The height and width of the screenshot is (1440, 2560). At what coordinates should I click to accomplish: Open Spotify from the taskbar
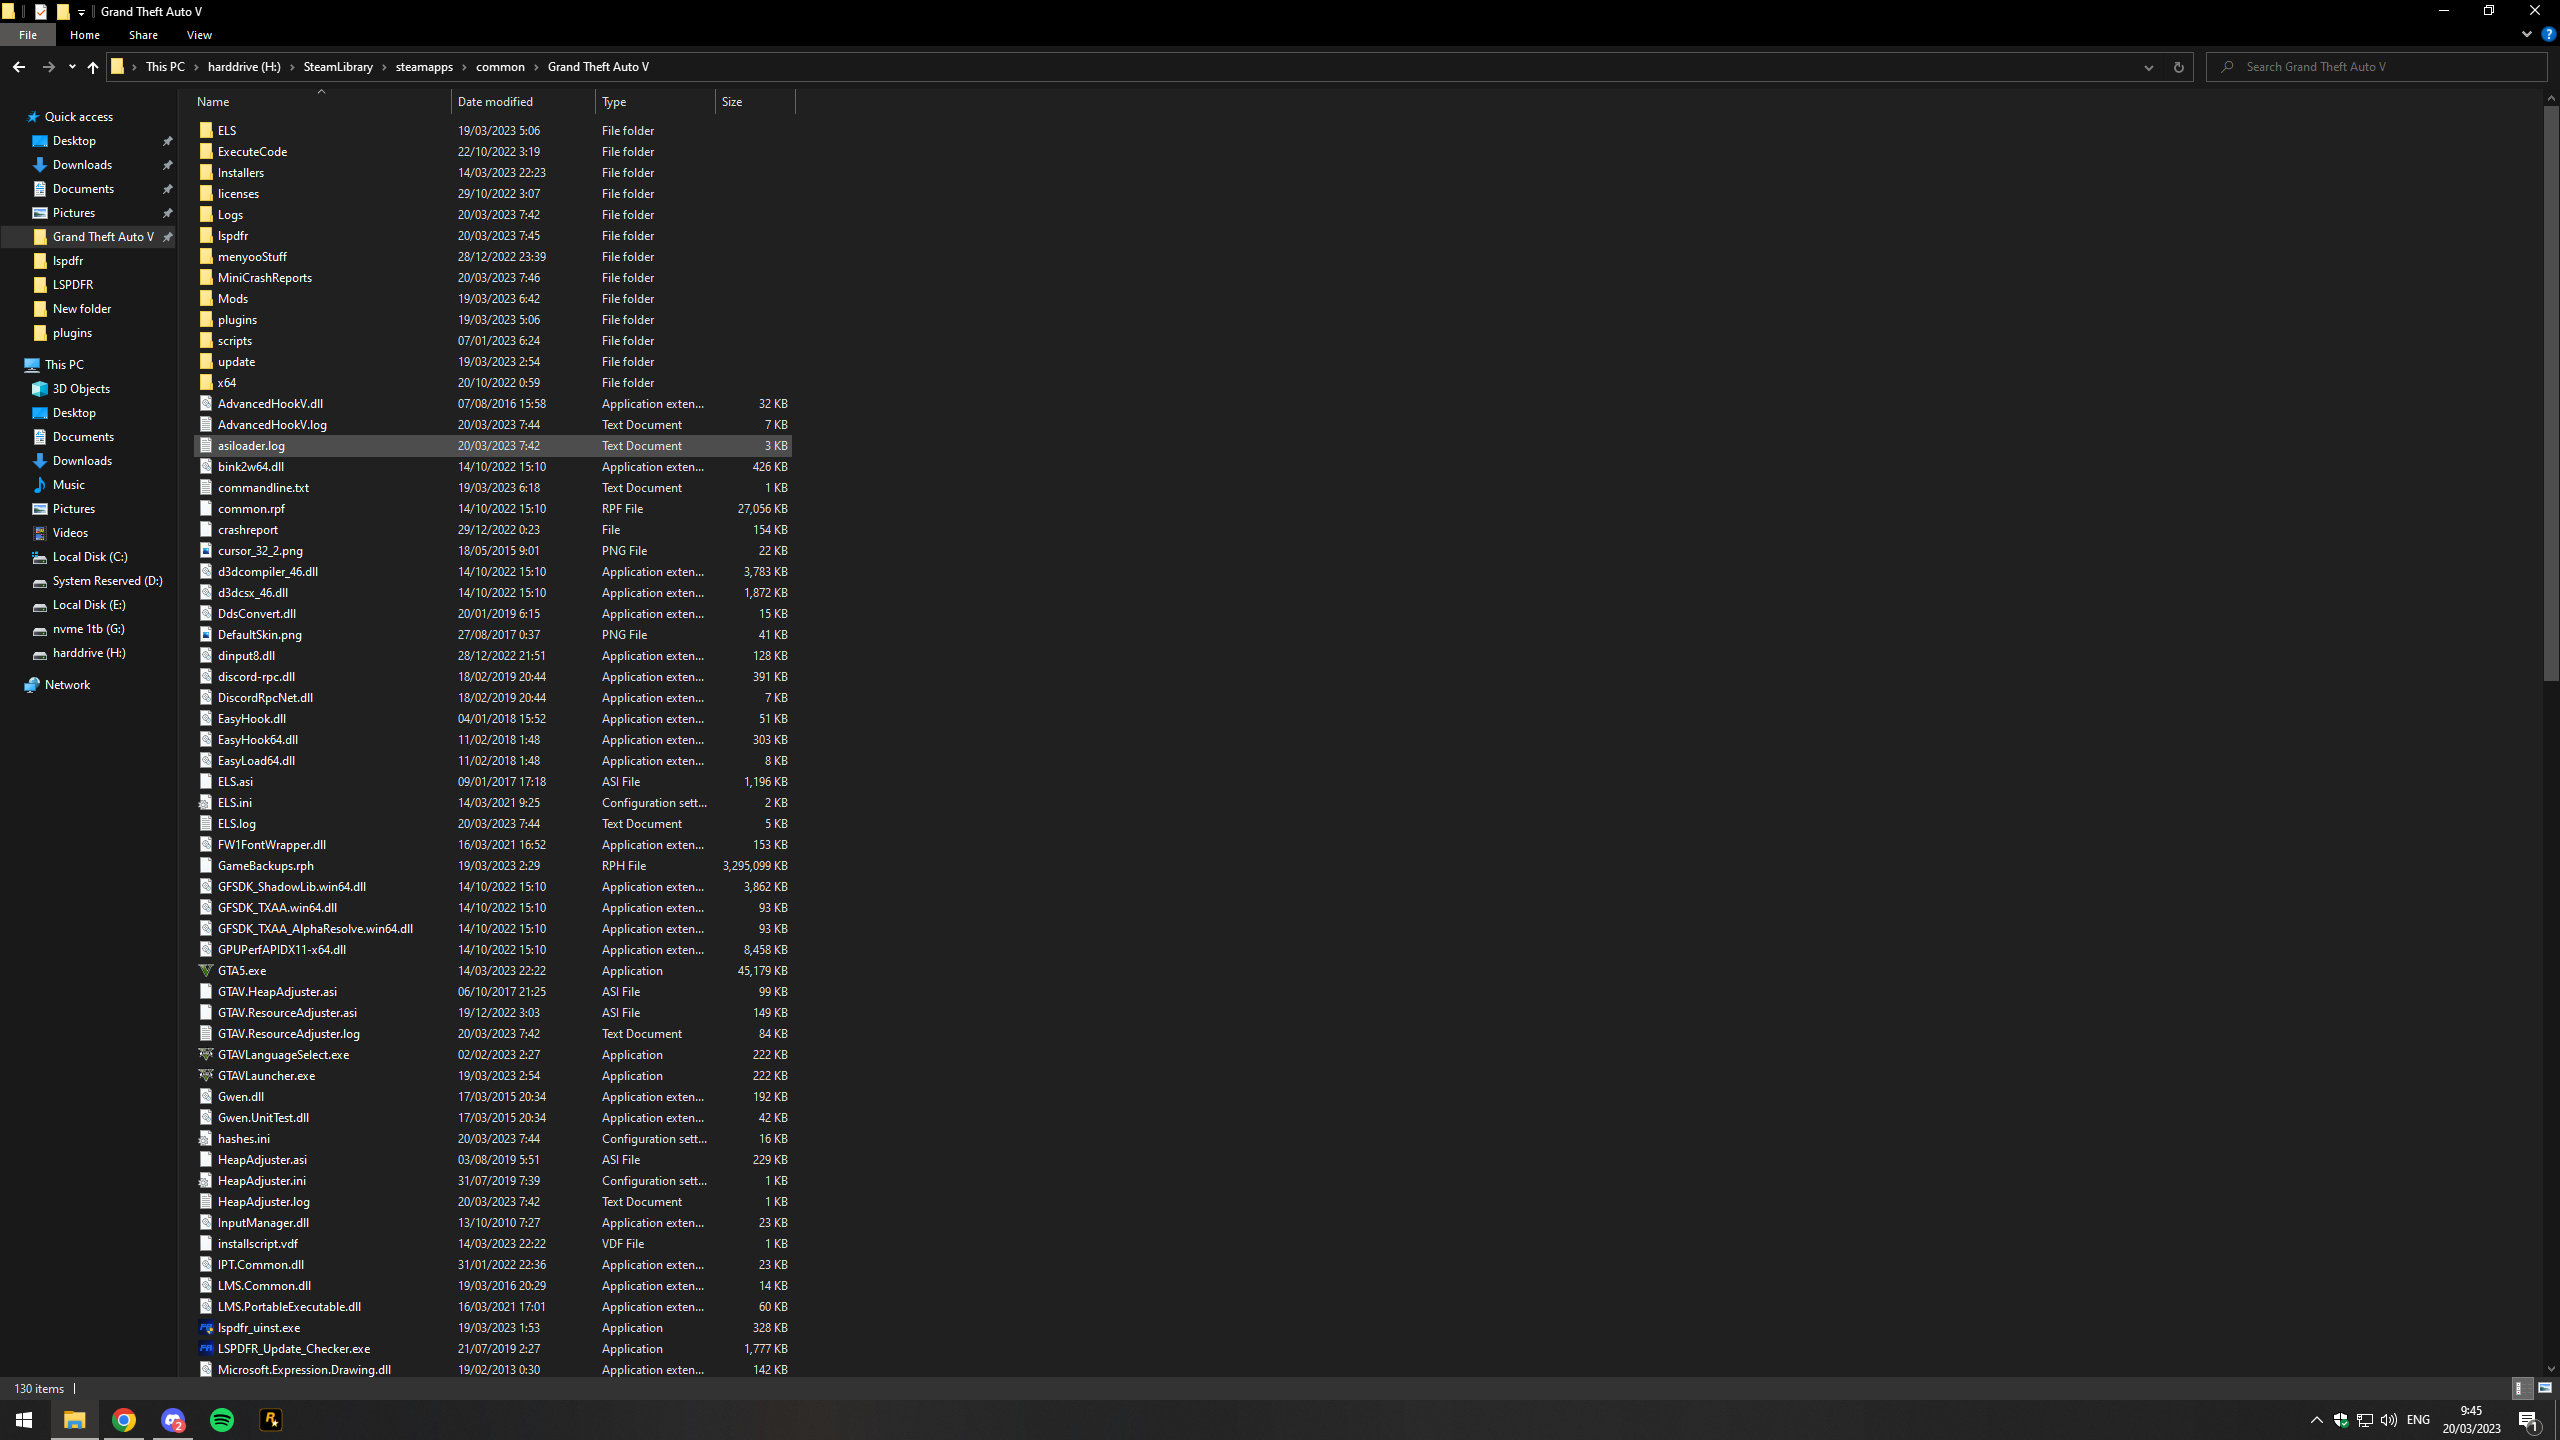point(222,1420)
